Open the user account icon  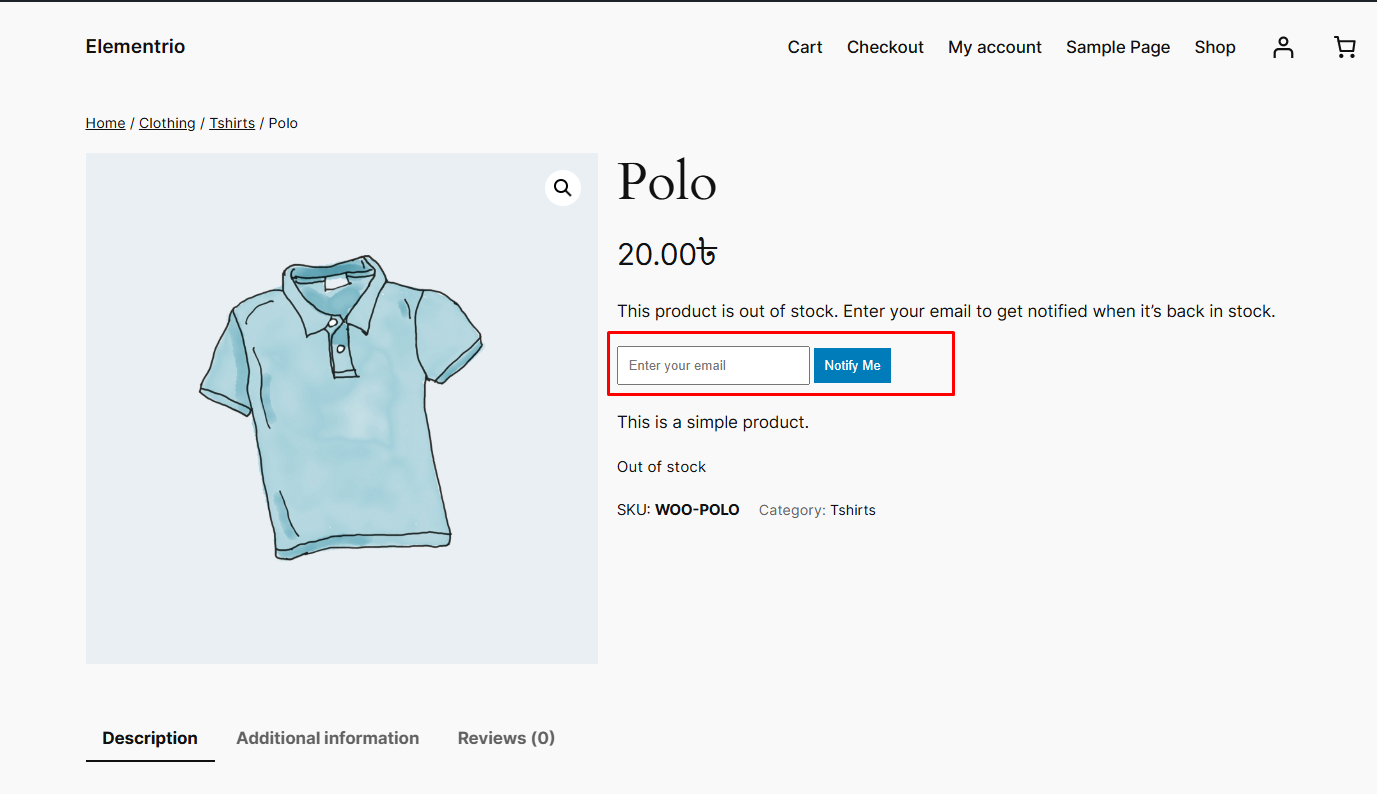coord(1283,47)
